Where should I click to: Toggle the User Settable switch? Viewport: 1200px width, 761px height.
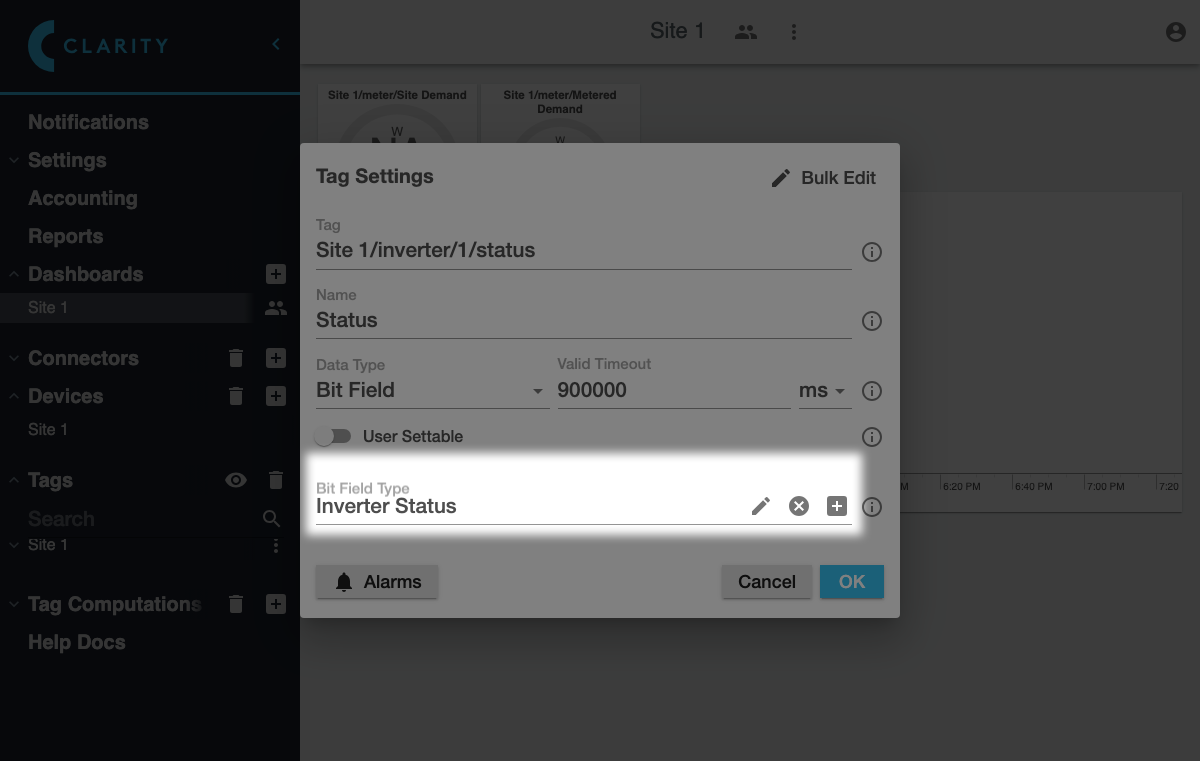pos(333,437)
